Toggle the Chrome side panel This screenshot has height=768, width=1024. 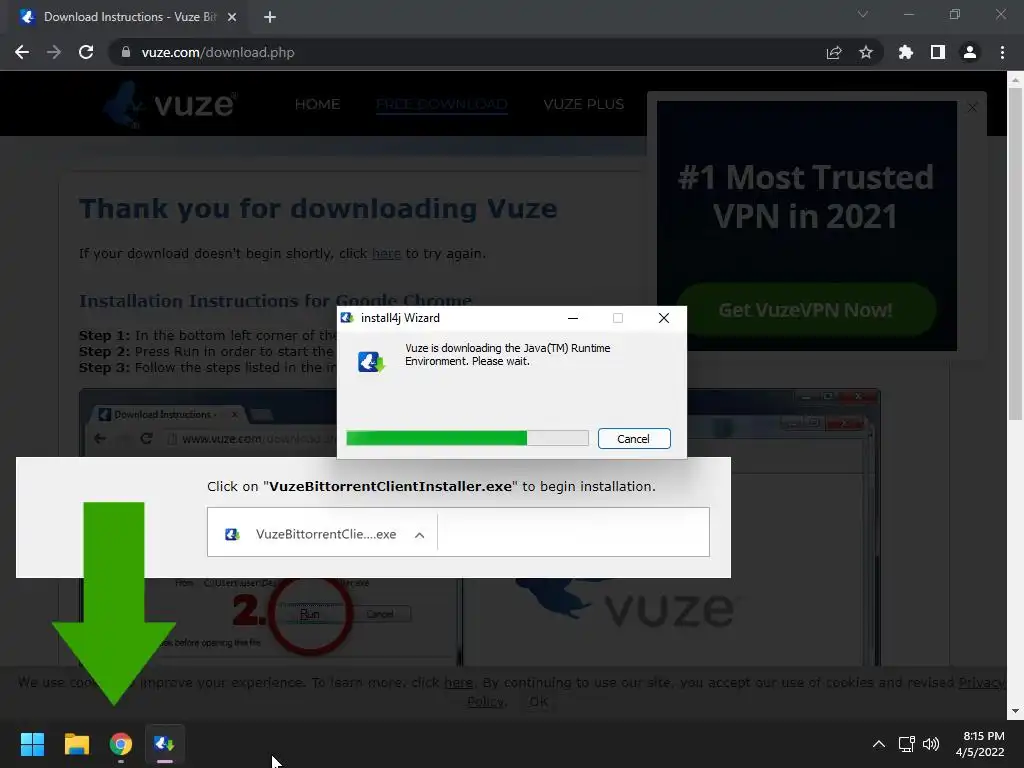[938, 52]
